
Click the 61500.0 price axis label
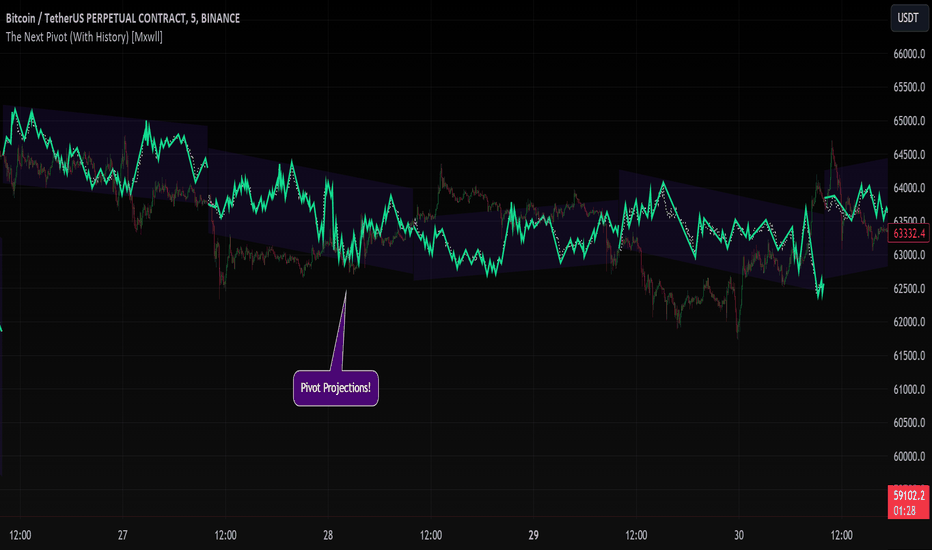[909, 356]
